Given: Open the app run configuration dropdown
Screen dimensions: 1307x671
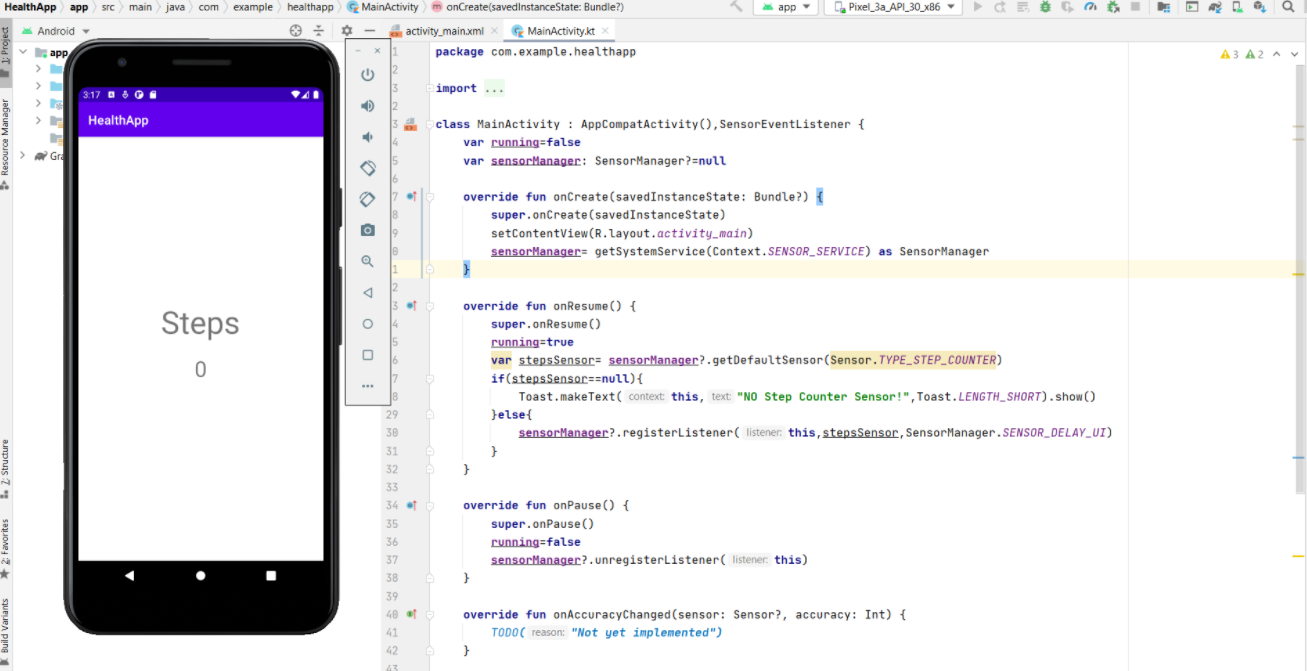Looking at the screenshot, I should [x=786, y=7].
